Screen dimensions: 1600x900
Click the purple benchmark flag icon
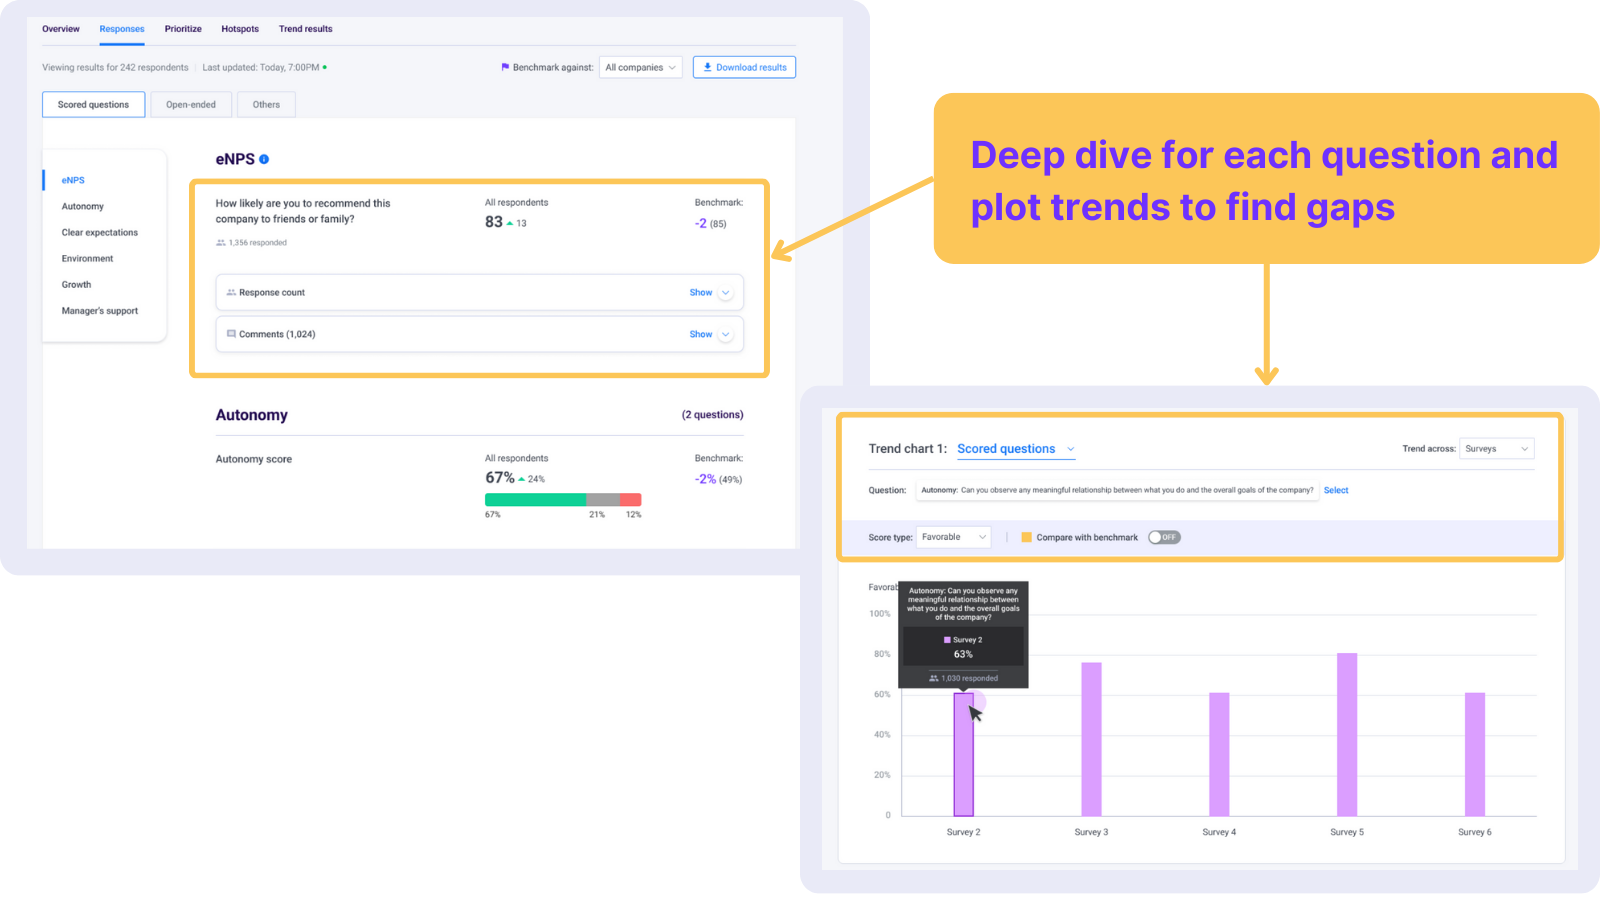504,67
